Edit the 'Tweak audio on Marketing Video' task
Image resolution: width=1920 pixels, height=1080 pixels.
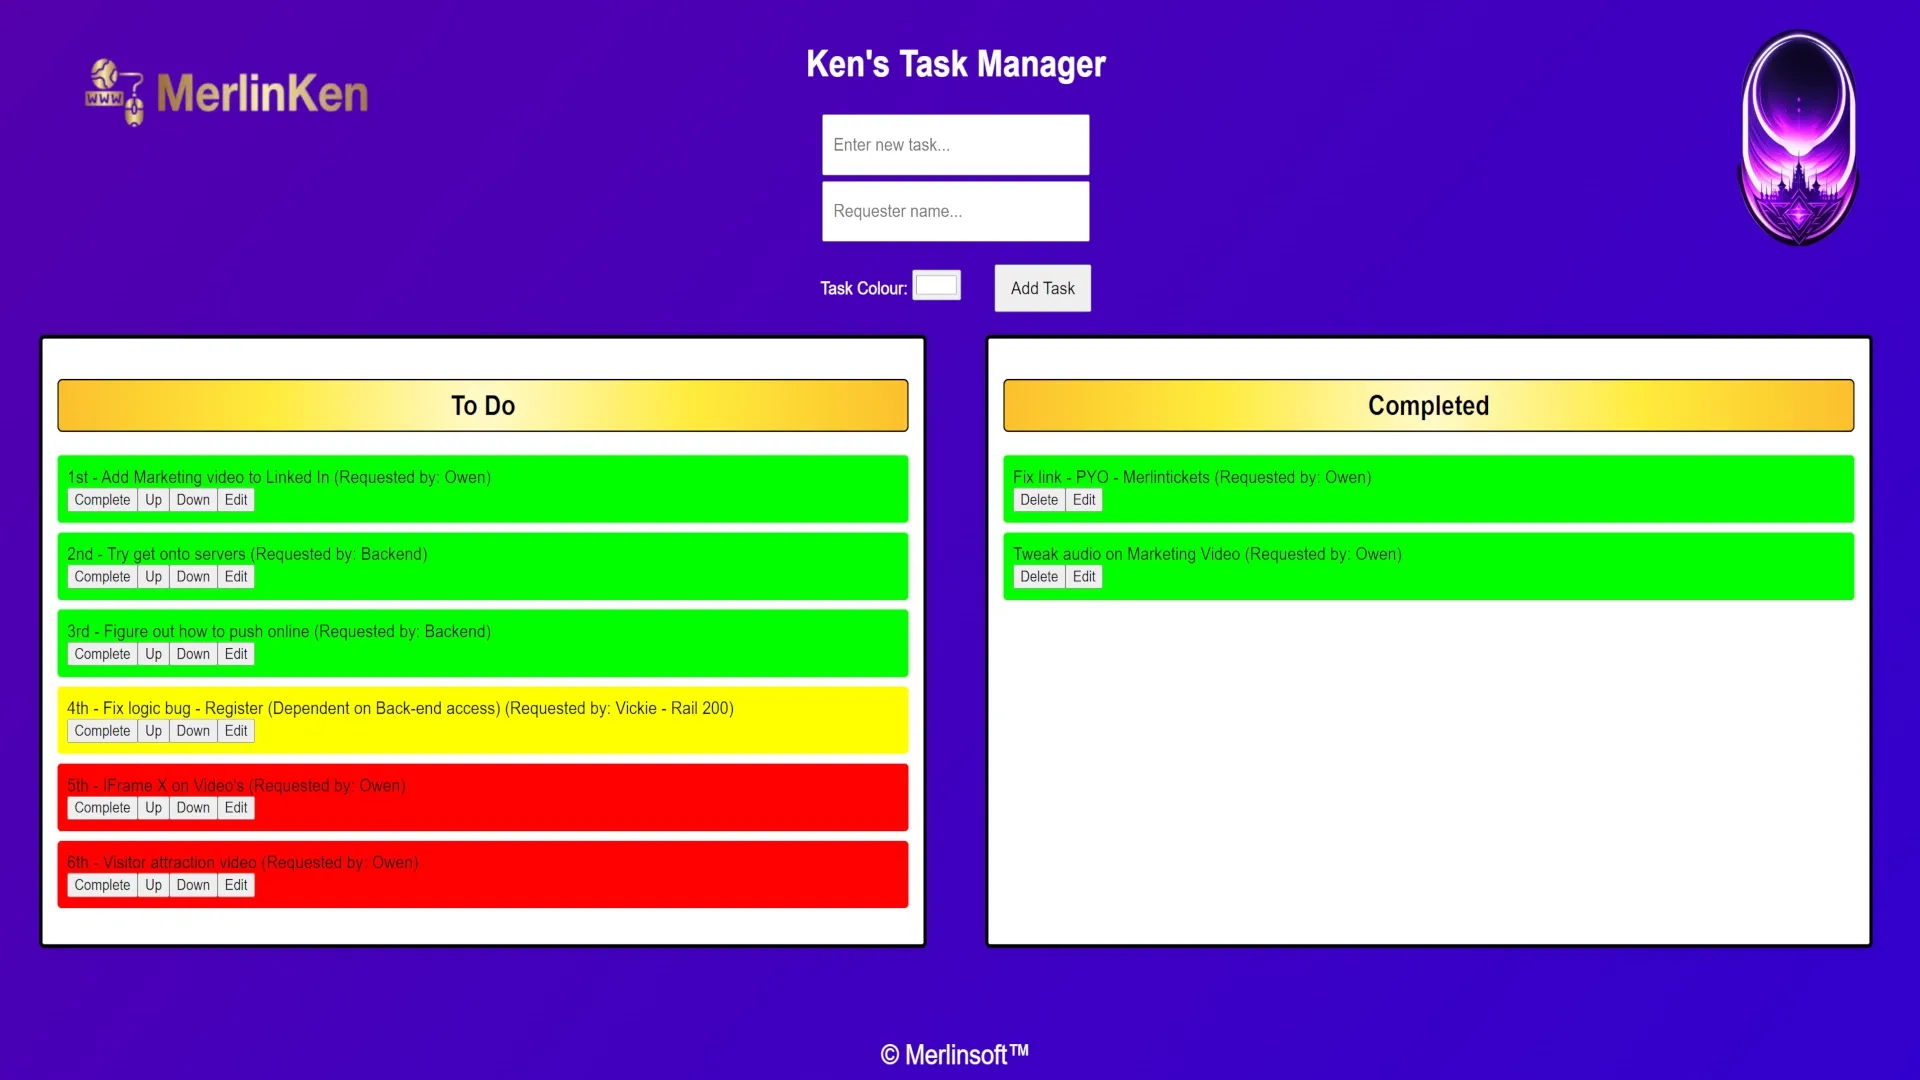tap(1084, 576)
